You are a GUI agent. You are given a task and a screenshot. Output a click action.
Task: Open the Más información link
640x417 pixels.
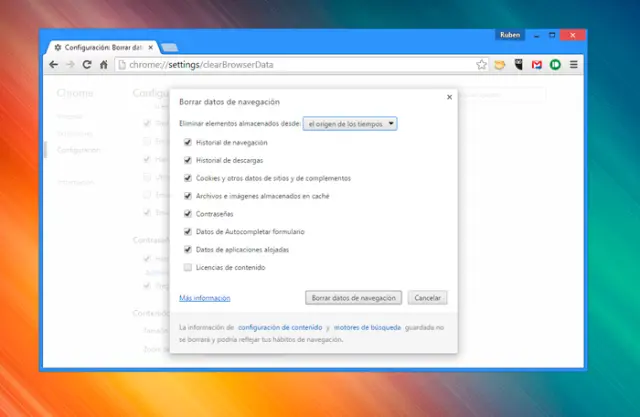pyautogui.click(x=204, y=298)
